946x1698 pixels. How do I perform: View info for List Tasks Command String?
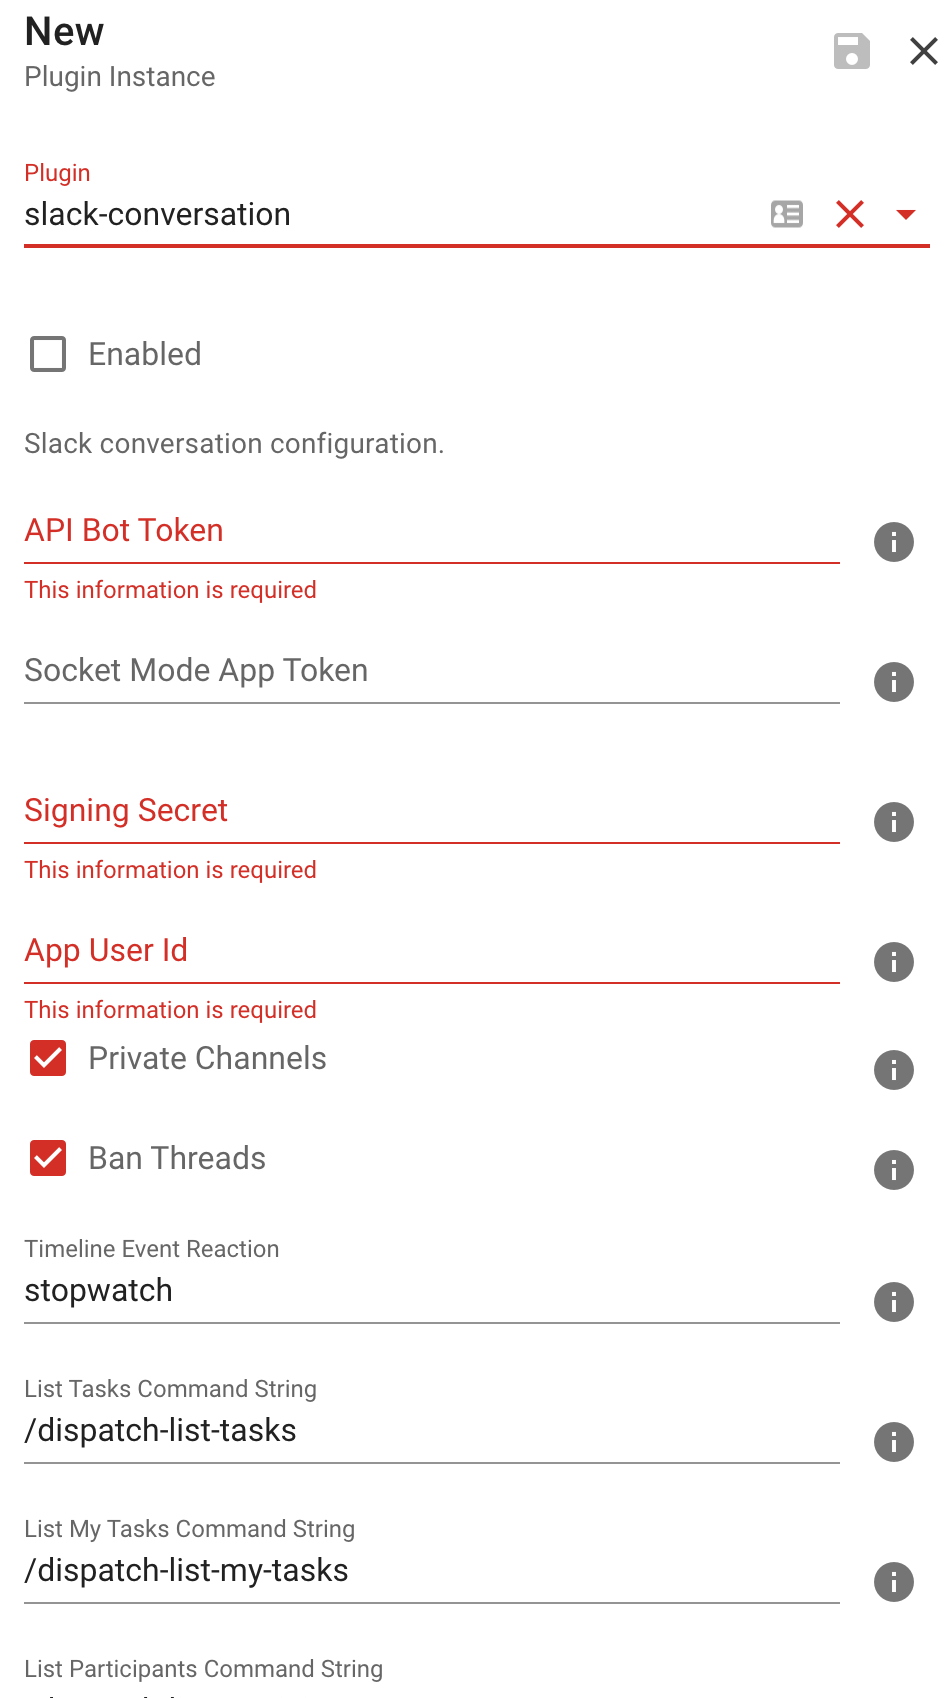pos(893,1442)
